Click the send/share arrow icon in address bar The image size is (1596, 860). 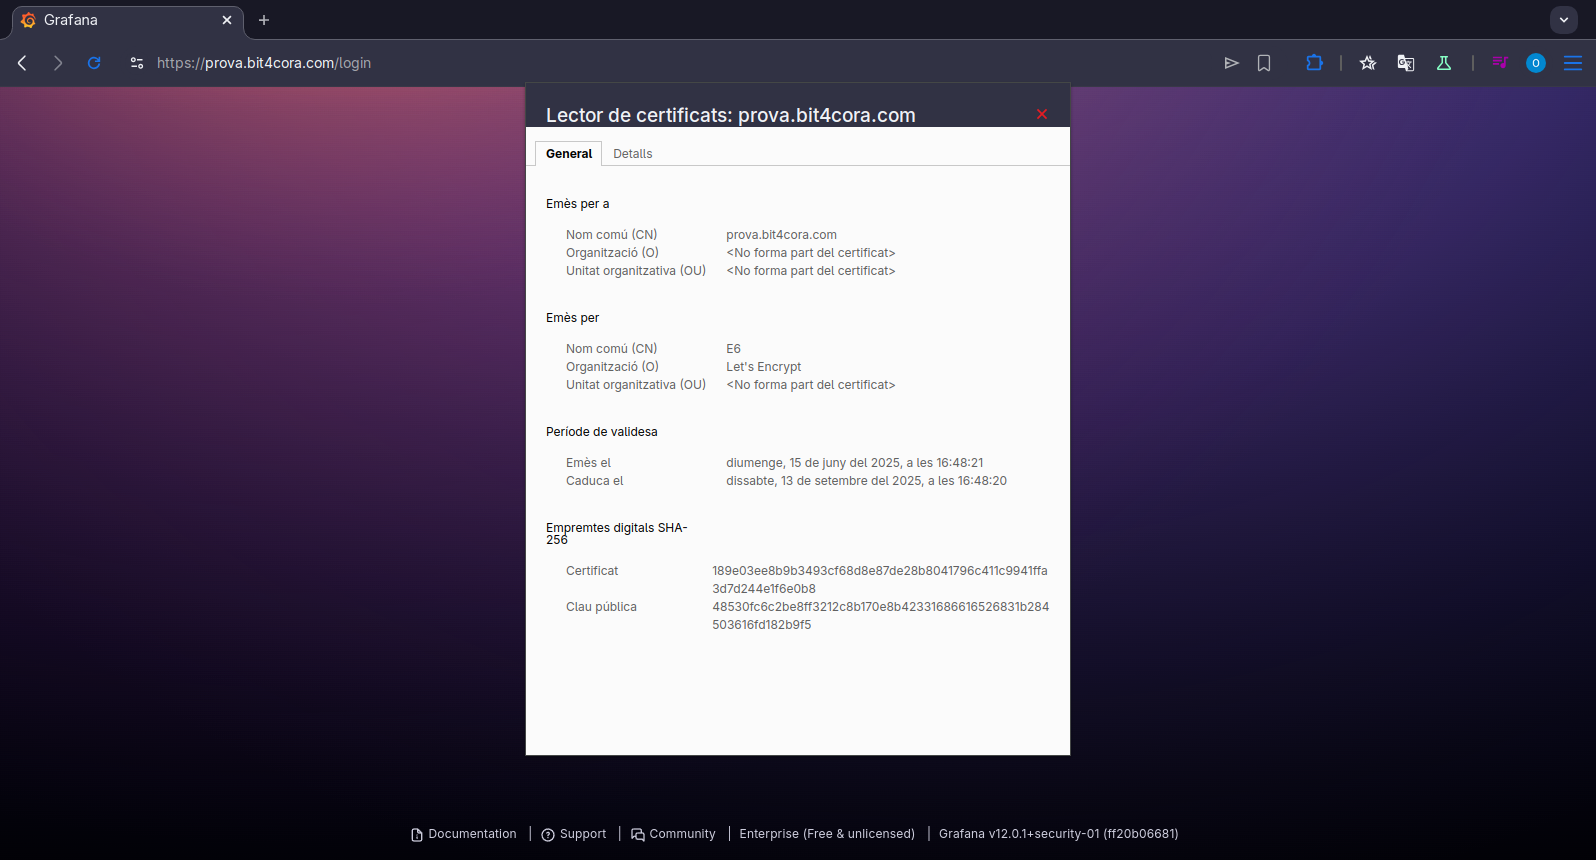coord(1232,63)
